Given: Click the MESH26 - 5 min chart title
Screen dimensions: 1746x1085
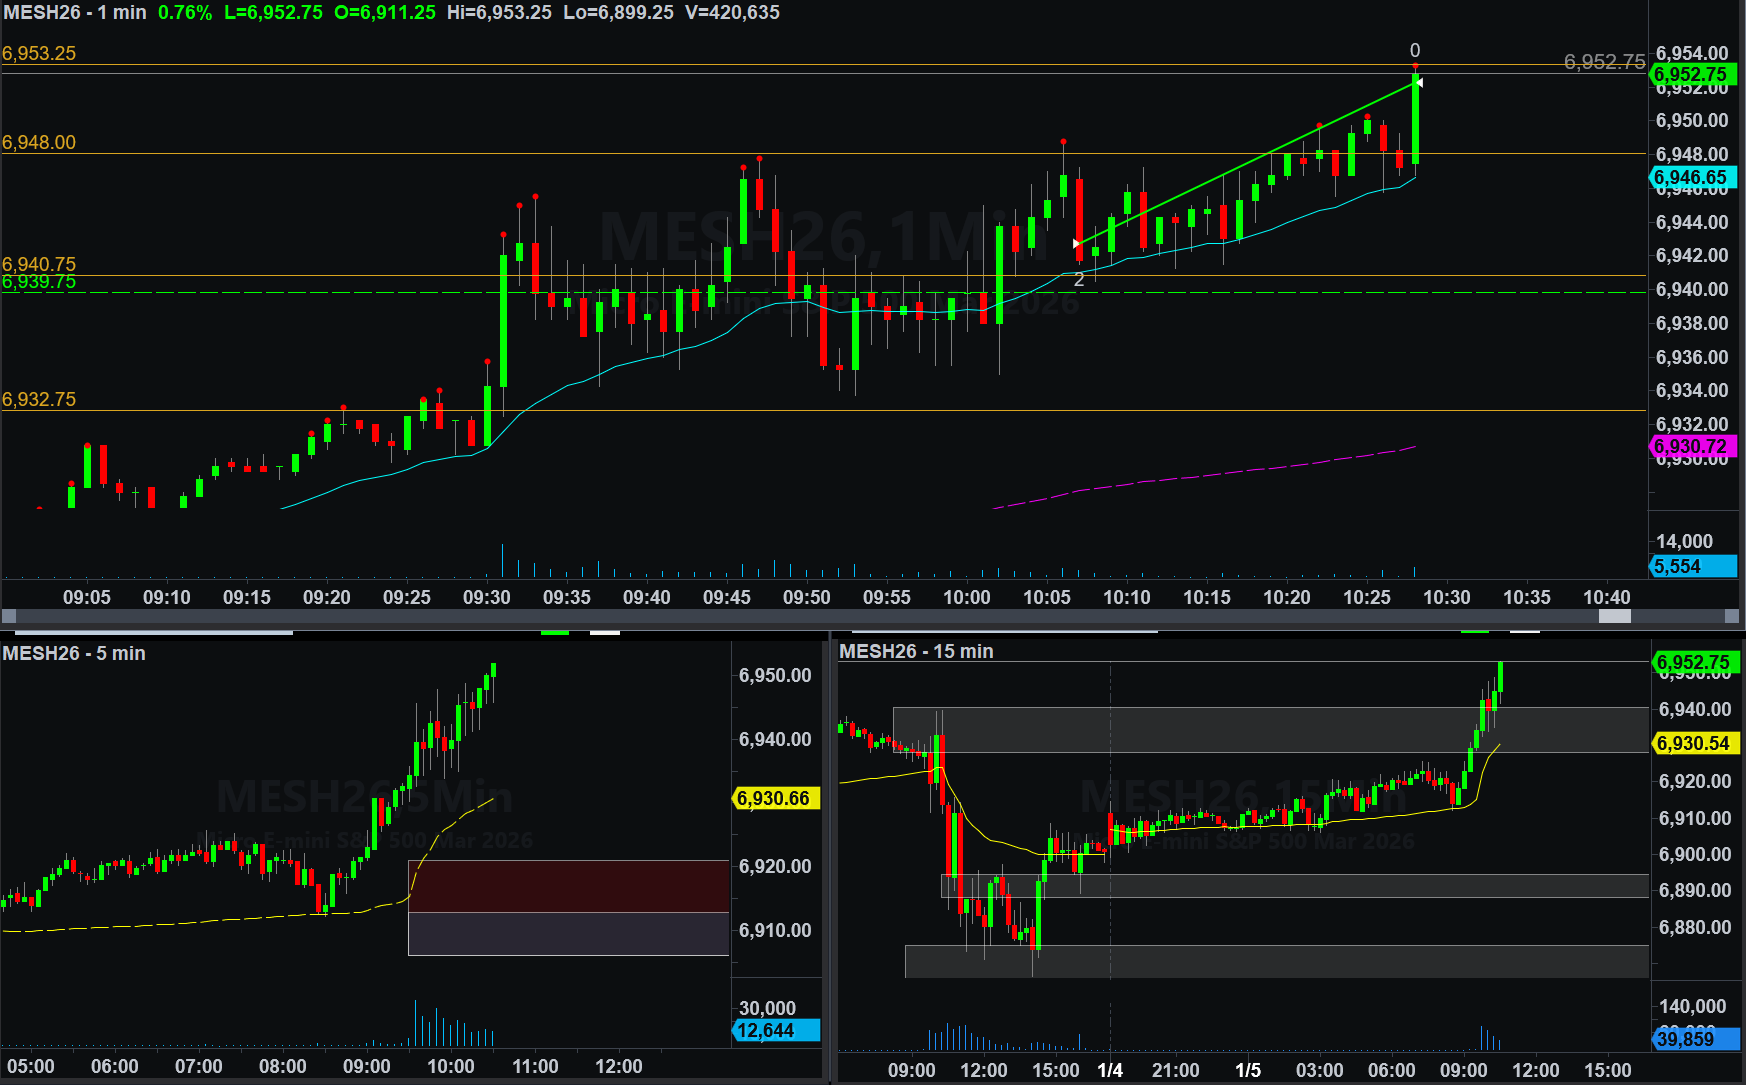Looking at the screenshot, I should 74,653.
